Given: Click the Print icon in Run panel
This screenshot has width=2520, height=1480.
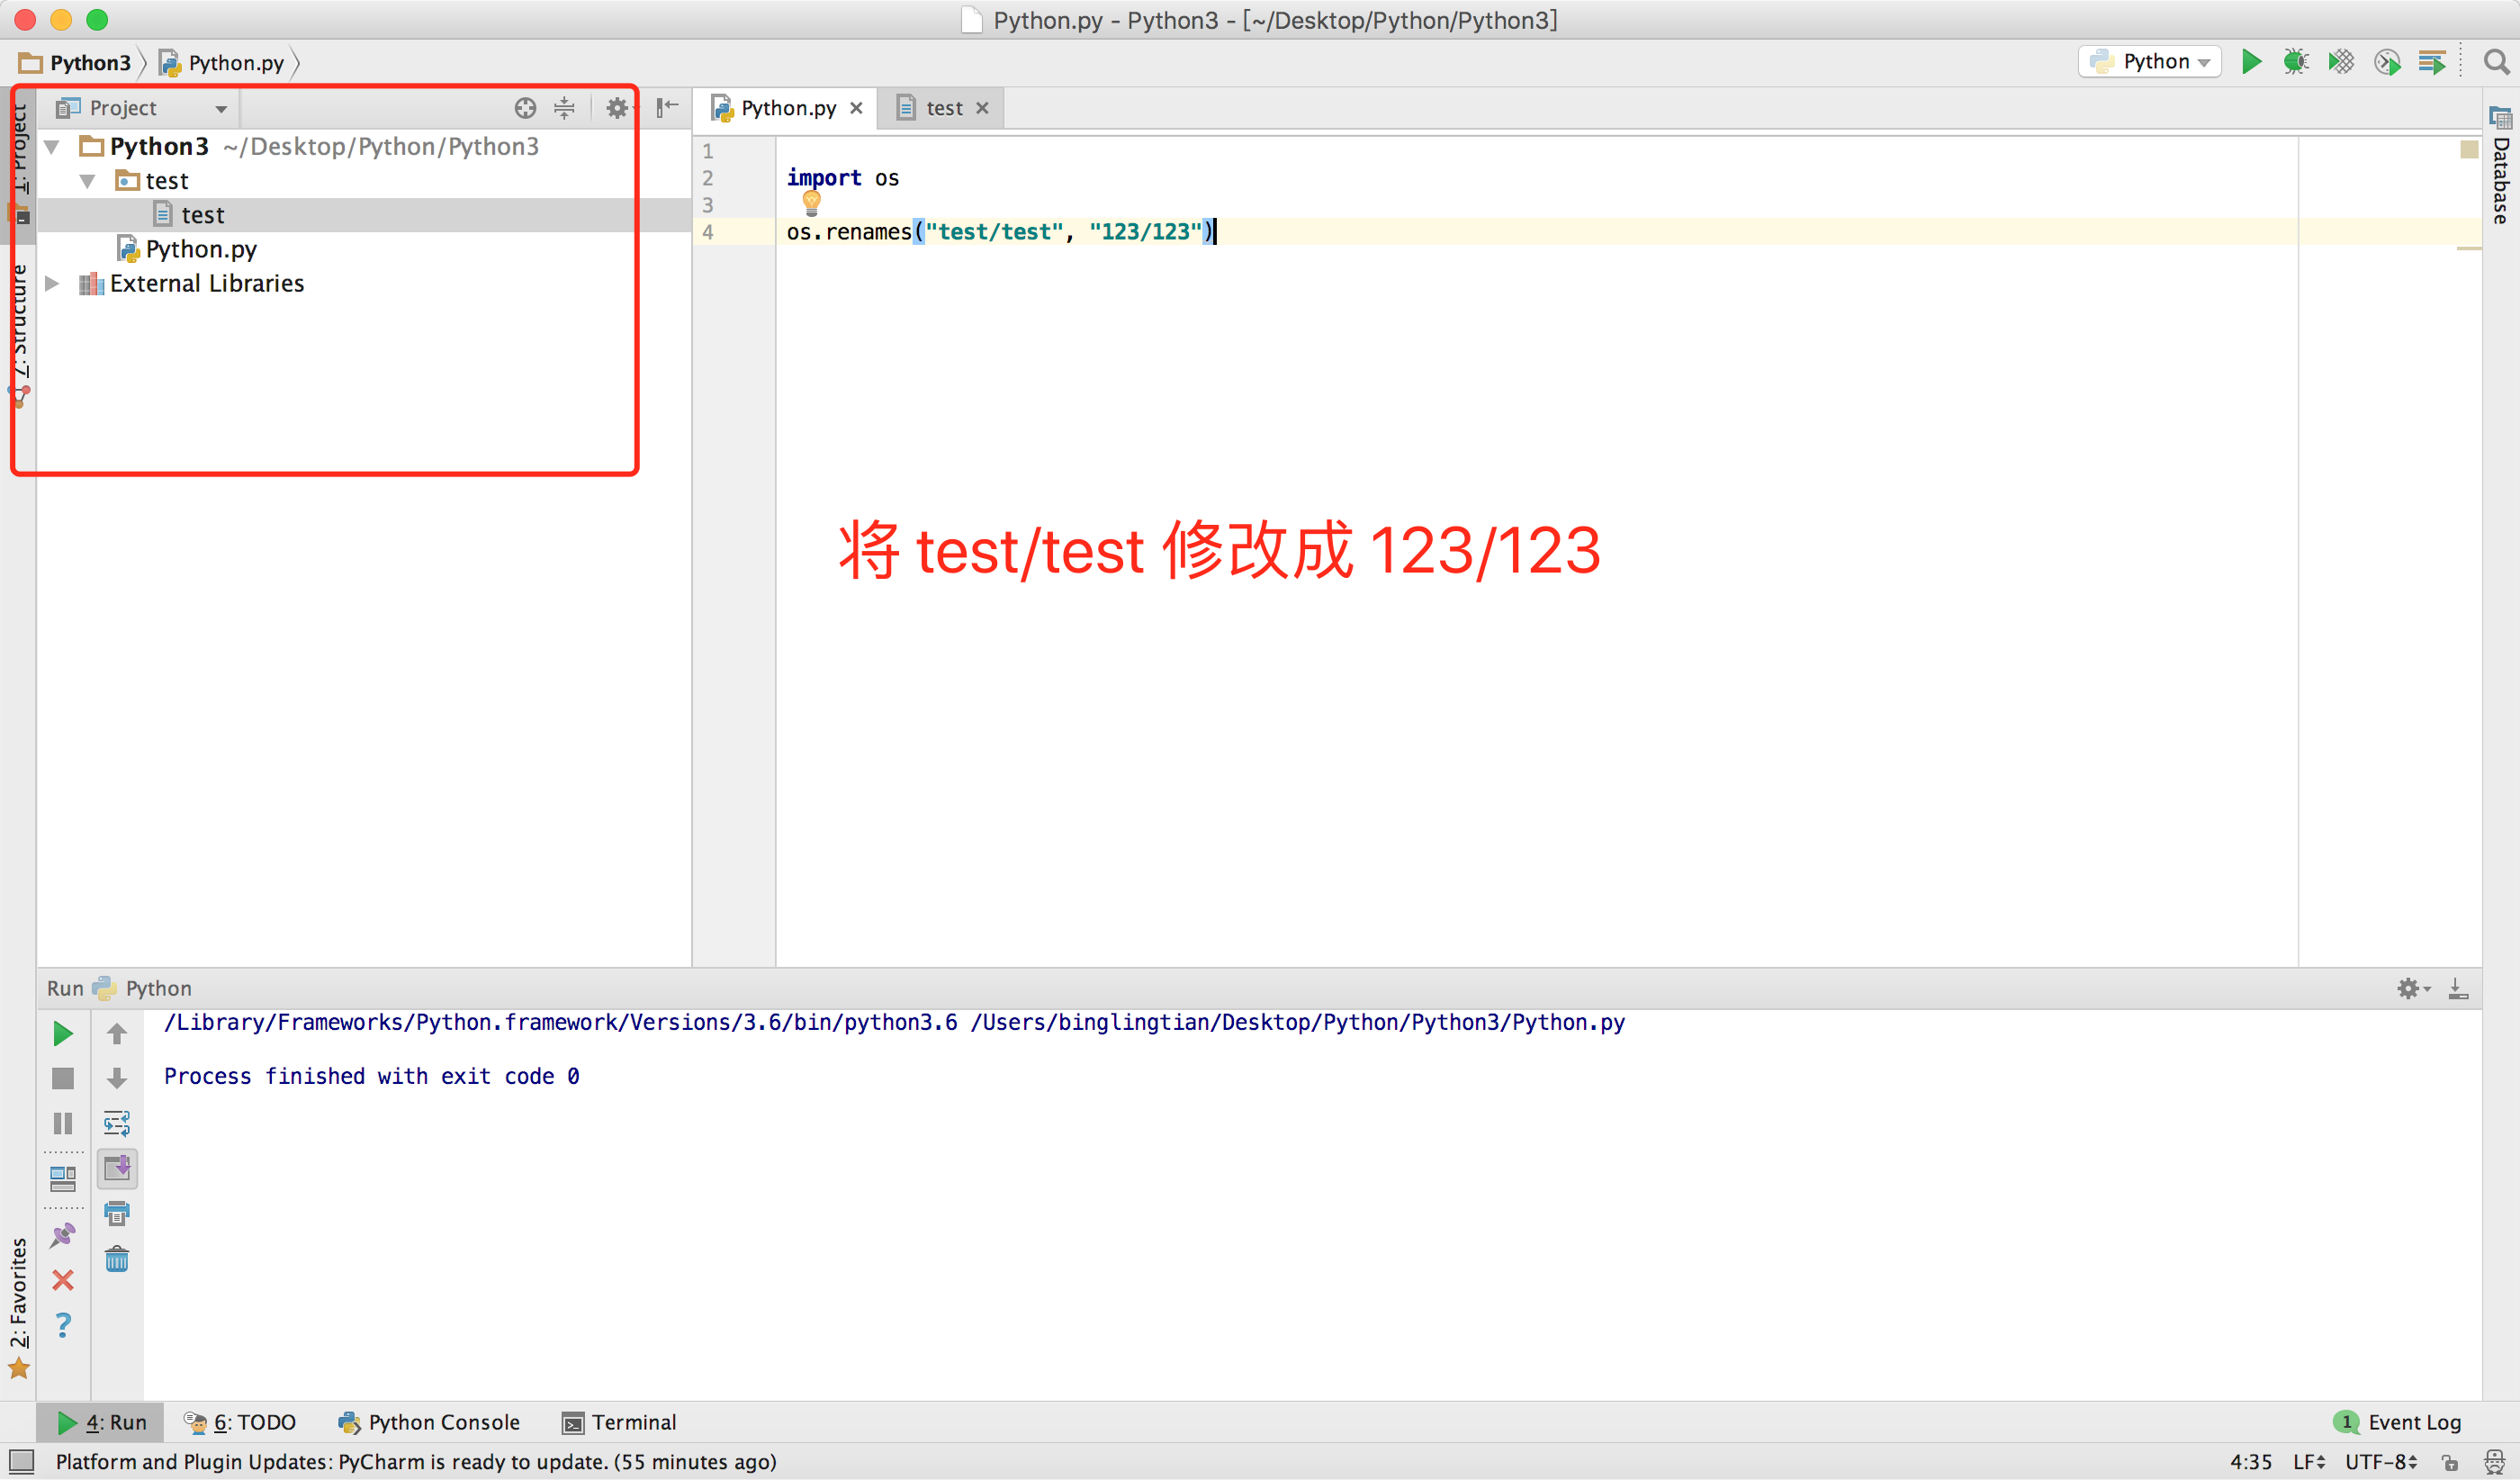Looking at the screenshot, I should [x=117, y=1213].
